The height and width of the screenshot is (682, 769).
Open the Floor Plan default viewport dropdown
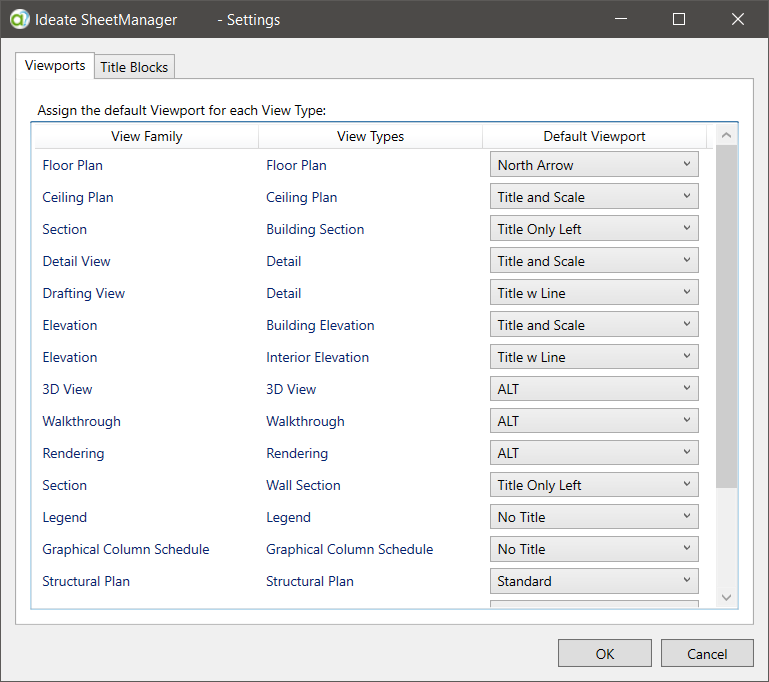coord(594,165)
